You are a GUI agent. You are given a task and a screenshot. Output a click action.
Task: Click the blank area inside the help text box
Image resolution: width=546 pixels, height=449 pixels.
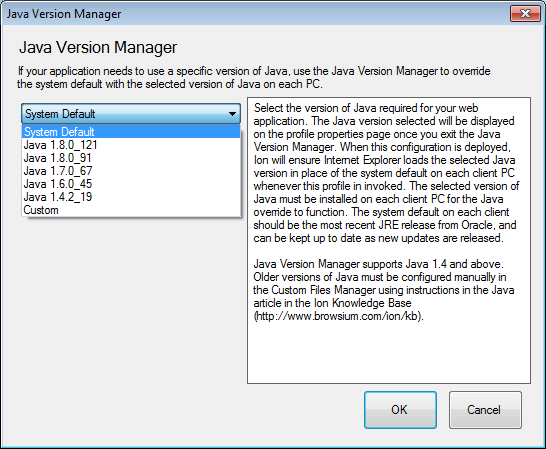pos(389,352)
